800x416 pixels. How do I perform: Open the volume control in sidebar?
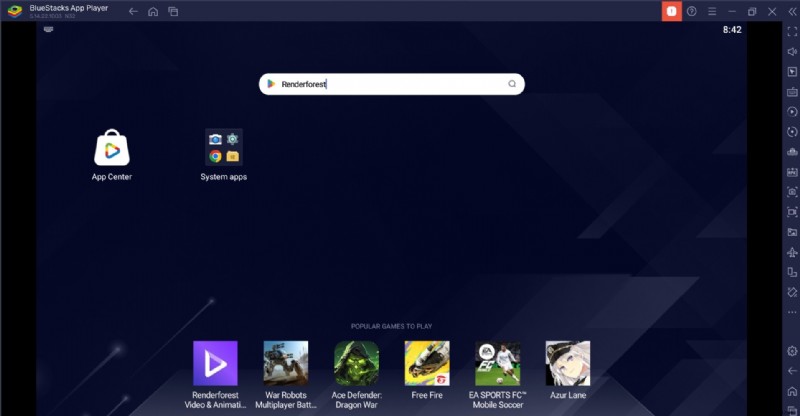pyautogui.click(x=792, y=52)
